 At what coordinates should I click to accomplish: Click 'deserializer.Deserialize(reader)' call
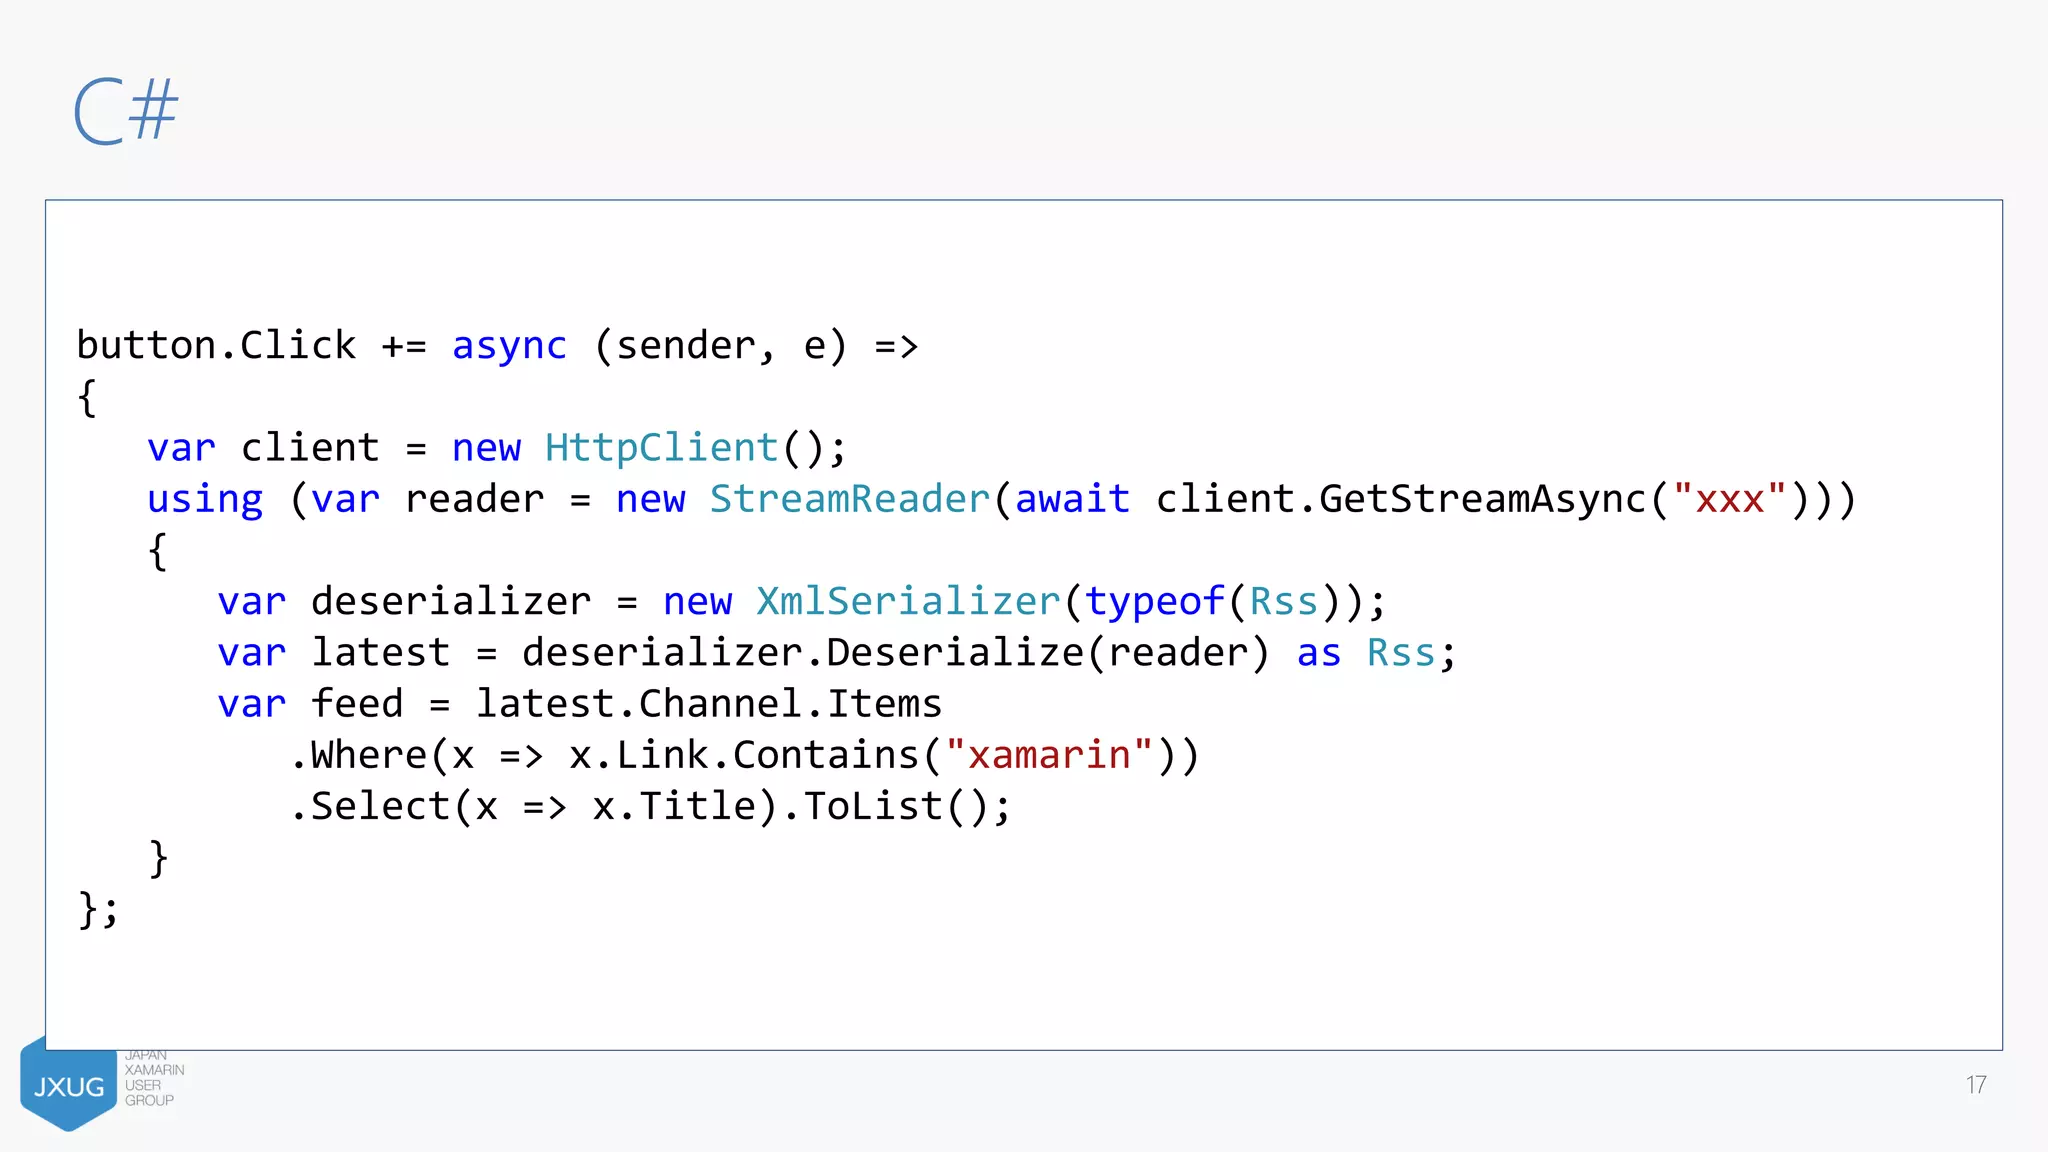896,653
